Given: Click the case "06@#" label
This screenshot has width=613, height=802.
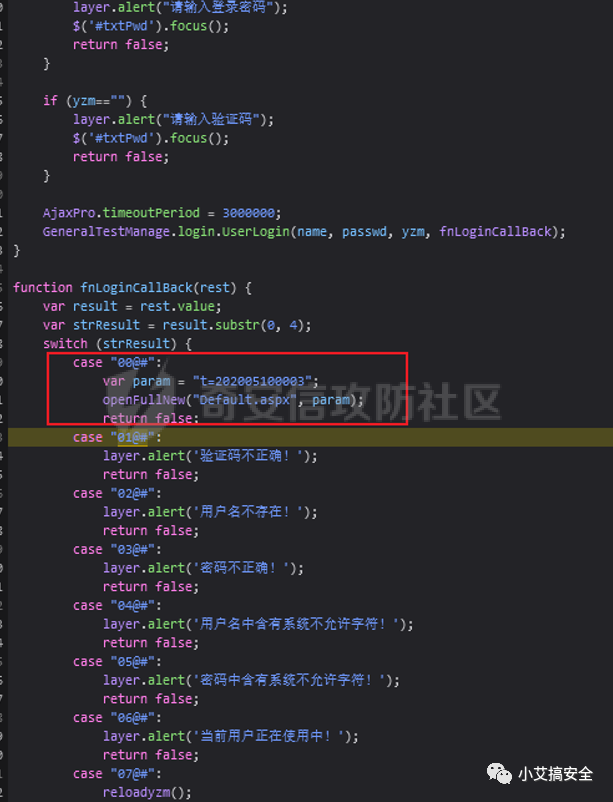Looking at the screenshot, I should (x=117, y=718).
